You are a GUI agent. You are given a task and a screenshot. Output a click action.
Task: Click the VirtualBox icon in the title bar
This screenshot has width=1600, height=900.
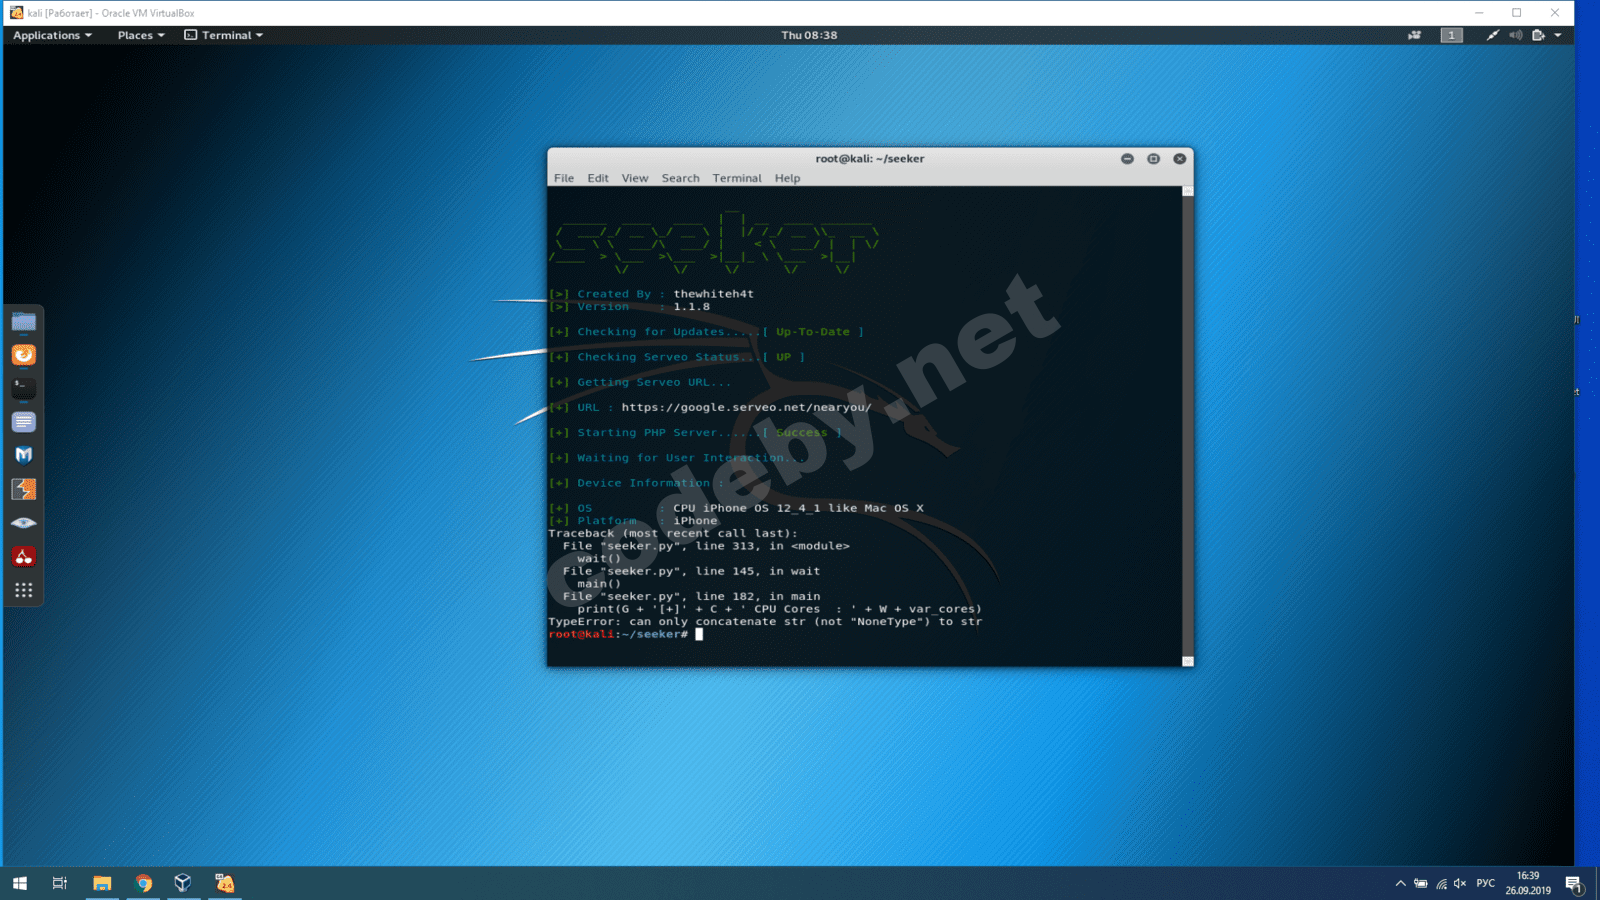(16, 13)
